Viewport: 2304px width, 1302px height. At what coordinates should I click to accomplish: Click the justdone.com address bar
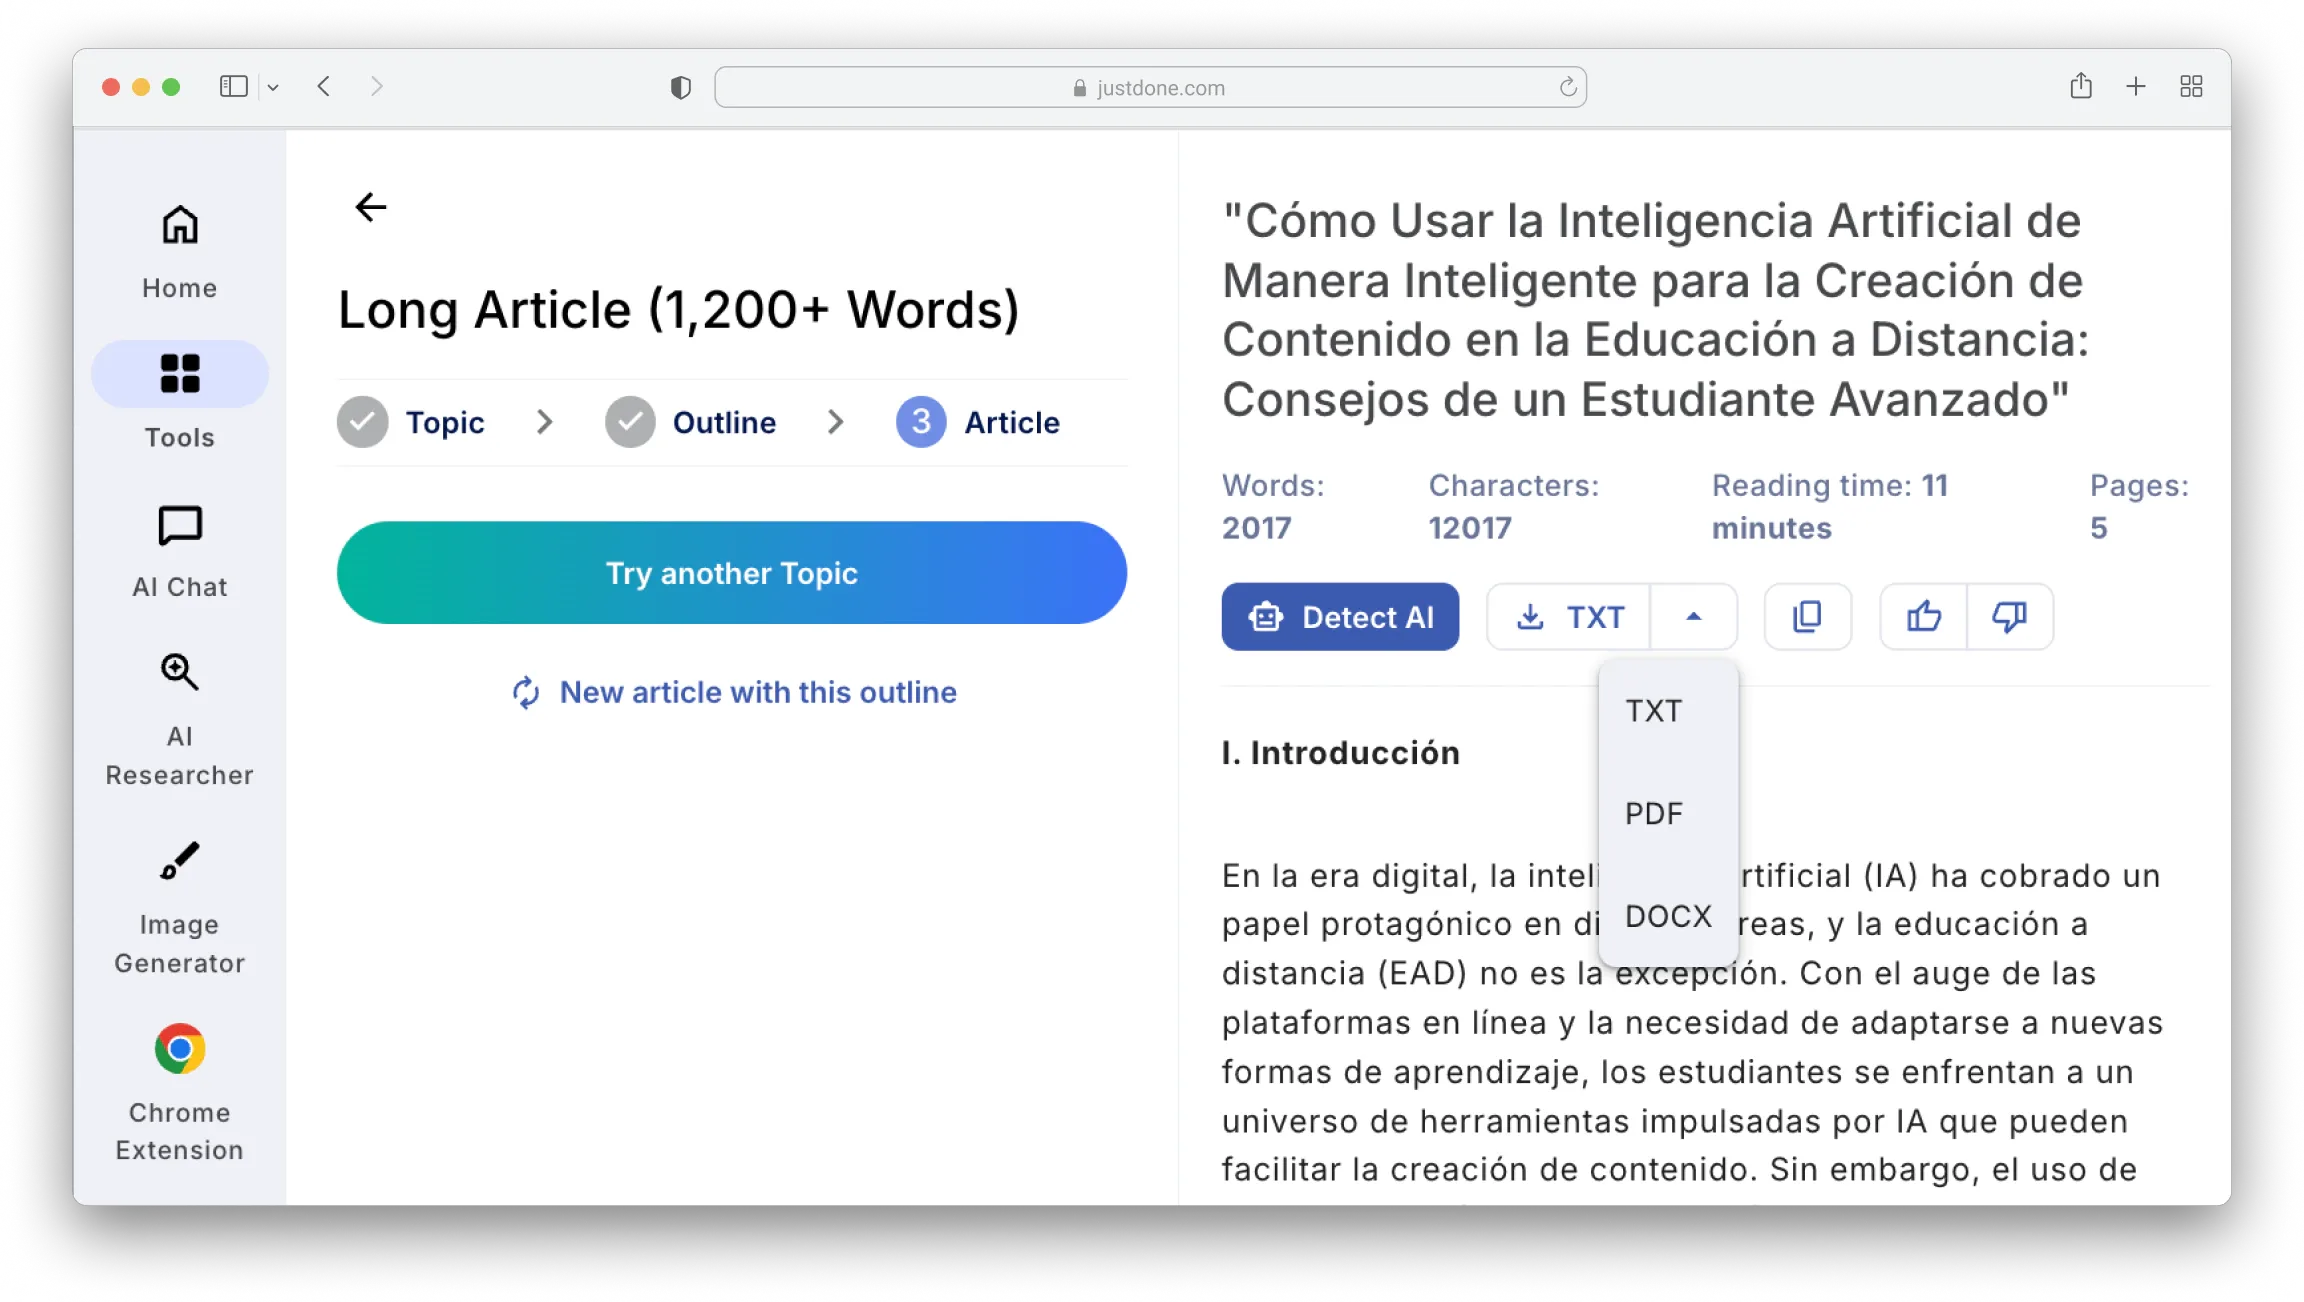1150,88
